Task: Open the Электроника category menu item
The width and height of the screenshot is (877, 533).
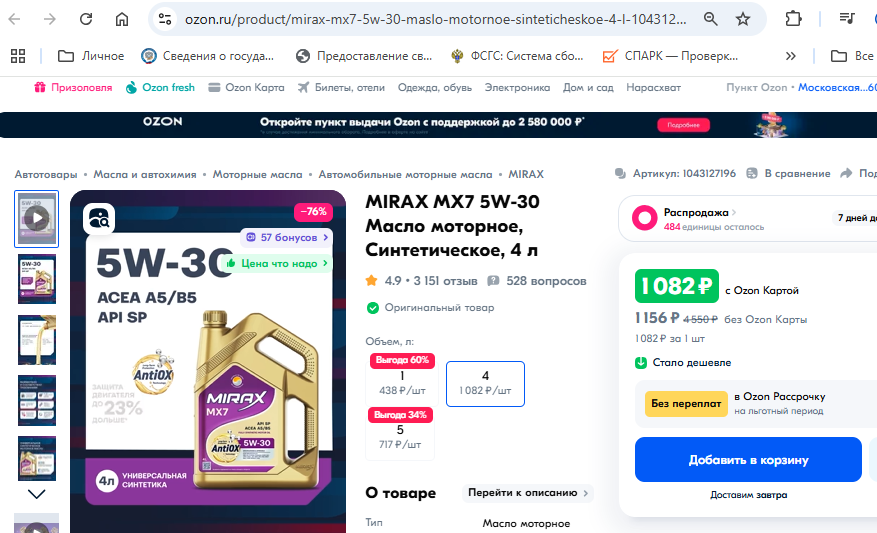Action: pyautogui.click(x=517, y=88)
